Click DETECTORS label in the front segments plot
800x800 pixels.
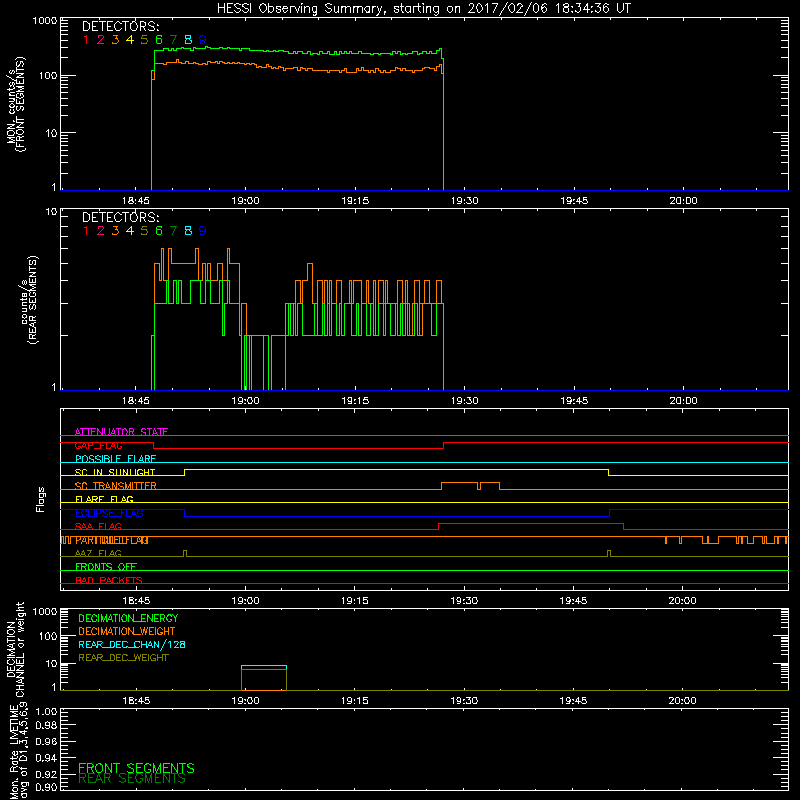(121, 27)
